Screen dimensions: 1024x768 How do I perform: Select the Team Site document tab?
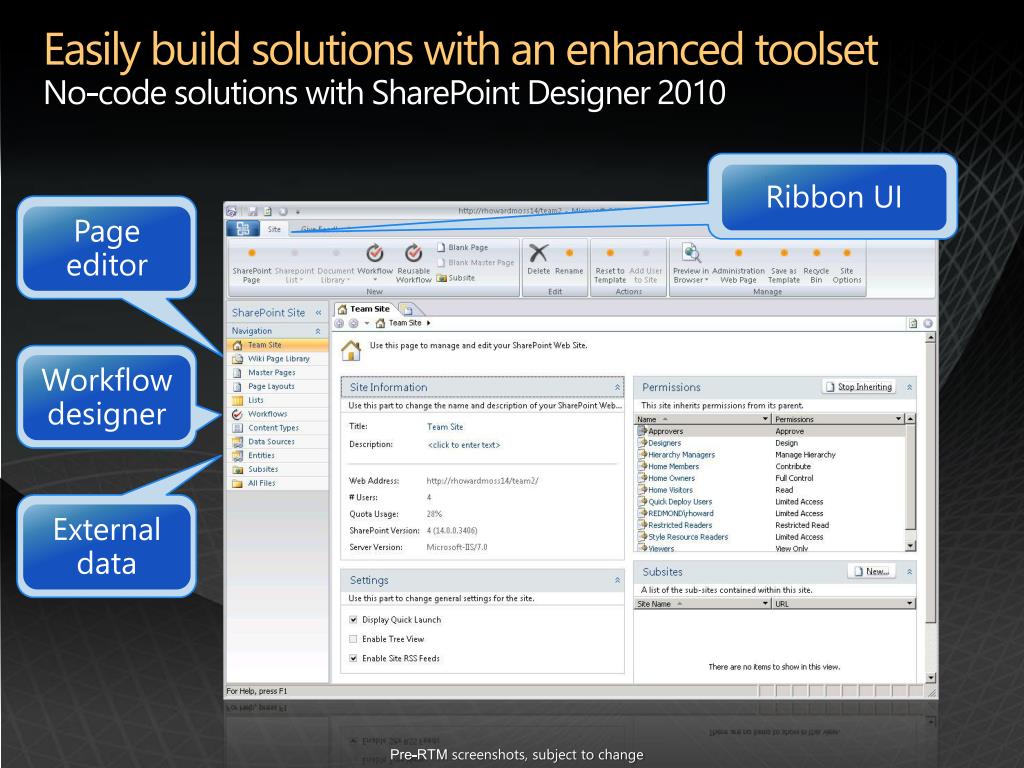click(x=364, y=309)
